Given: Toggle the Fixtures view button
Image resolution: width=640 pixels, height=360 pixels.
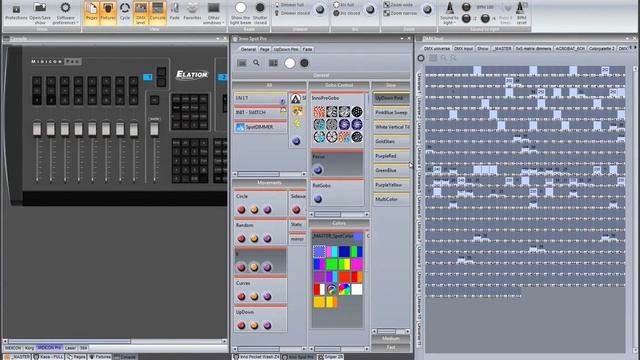Looking at the screenshot, I should coord(108,12).
